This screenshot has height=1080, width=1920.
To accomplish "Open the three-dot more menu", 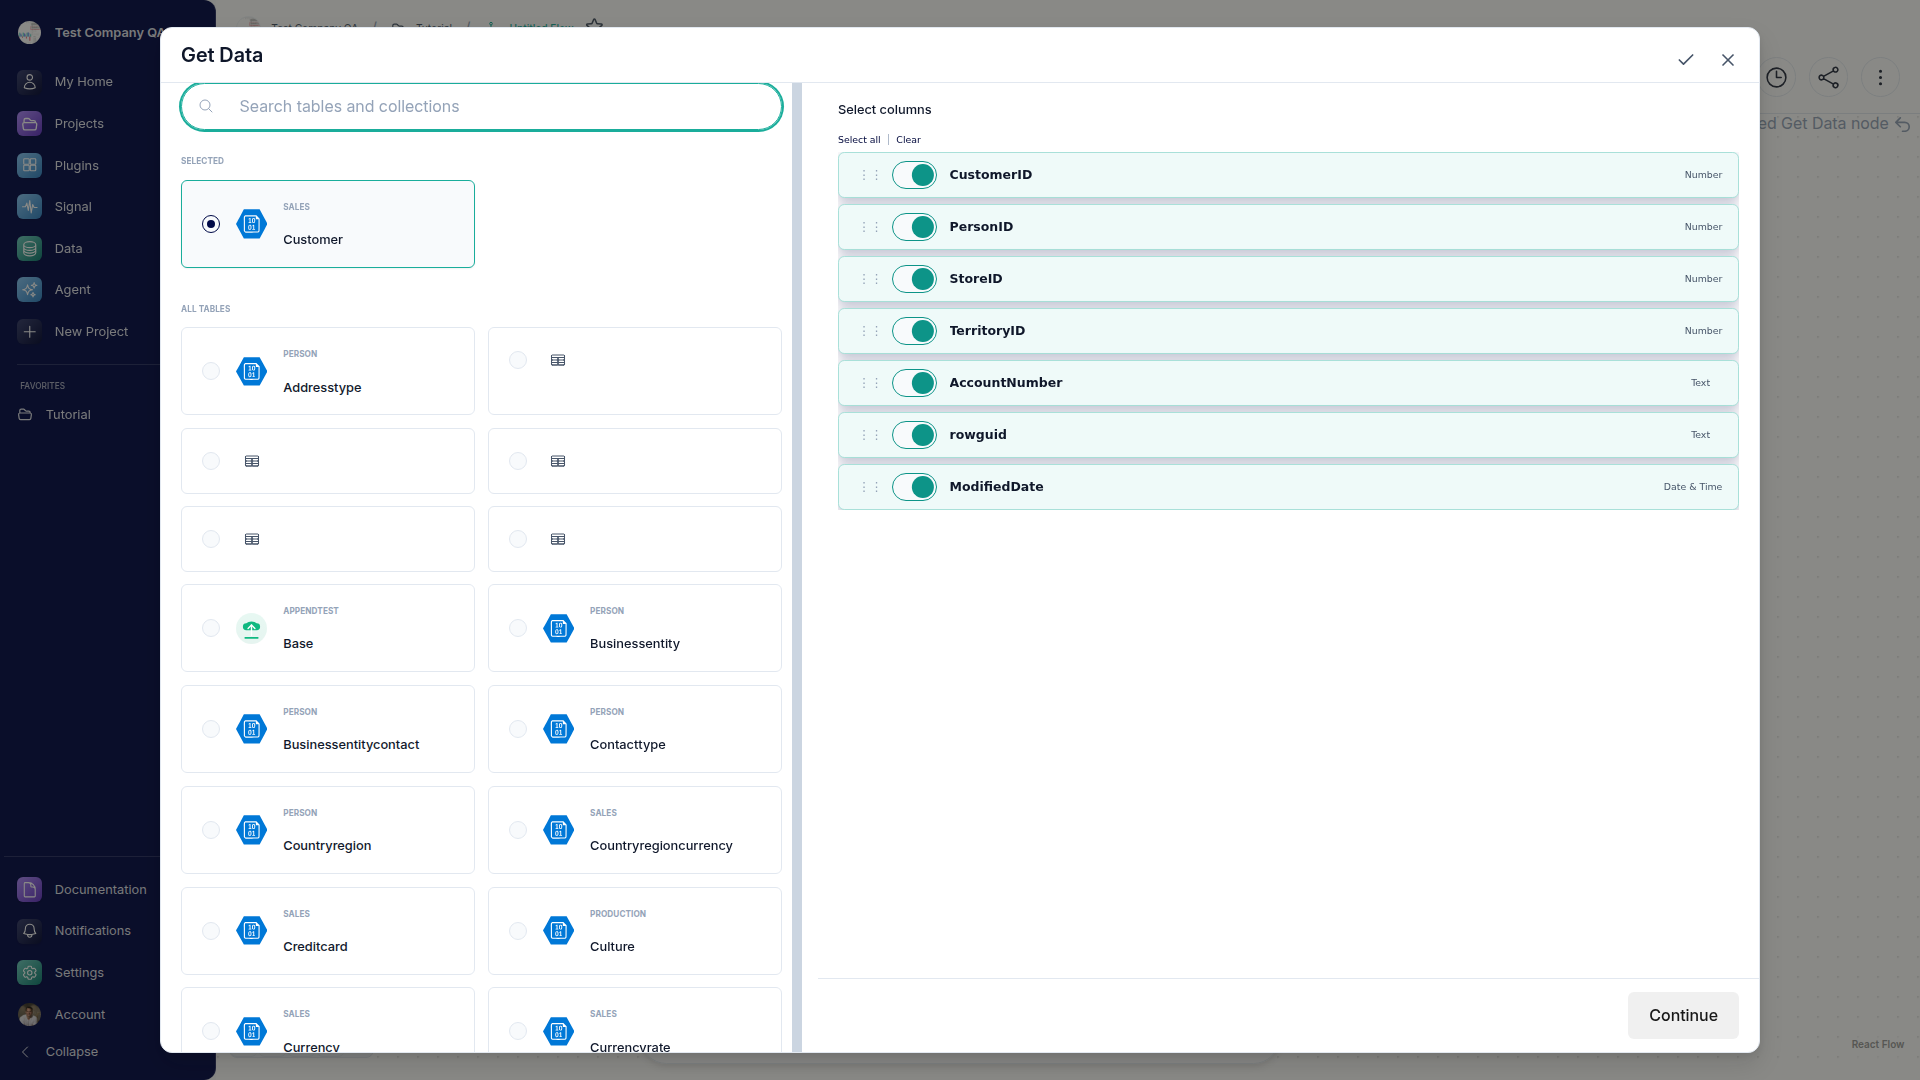I will pos(1881,78).
